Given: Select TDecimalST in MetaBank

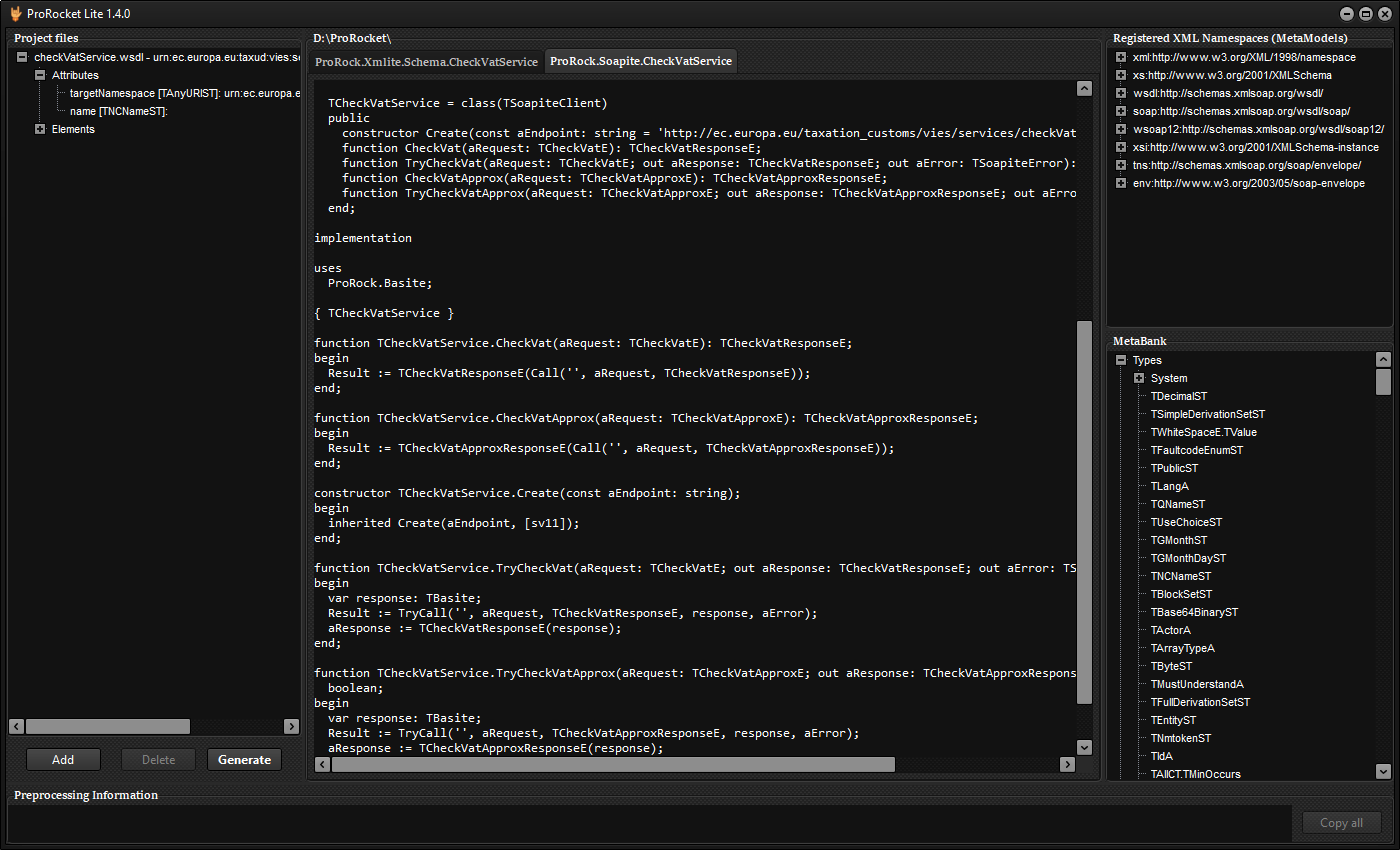Looking at the screenshot, I should 1178,396.
